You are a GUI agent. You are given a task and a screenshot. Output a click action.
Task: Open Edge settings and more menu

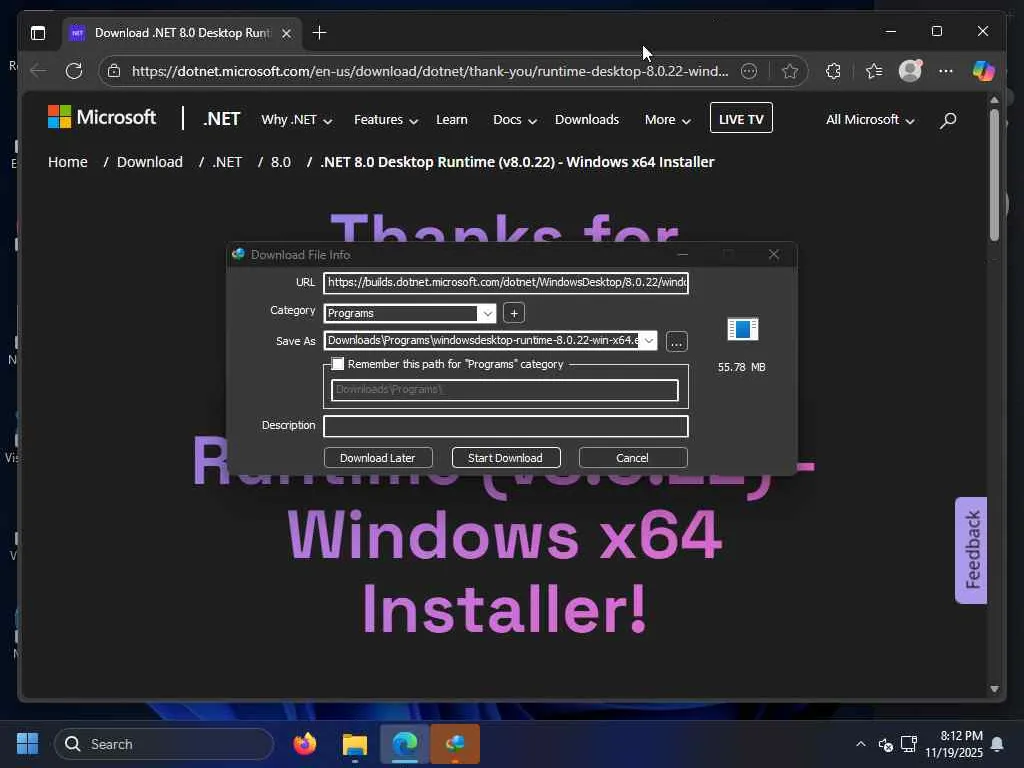pos(946,71)
